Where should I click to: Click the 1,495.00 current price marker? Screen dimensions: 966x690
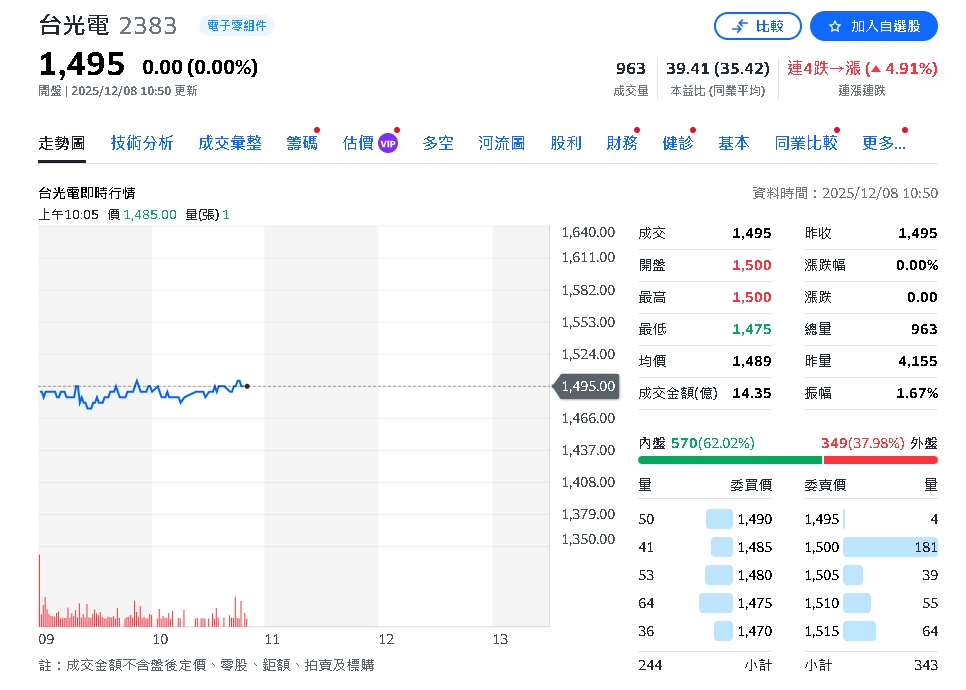587,386
